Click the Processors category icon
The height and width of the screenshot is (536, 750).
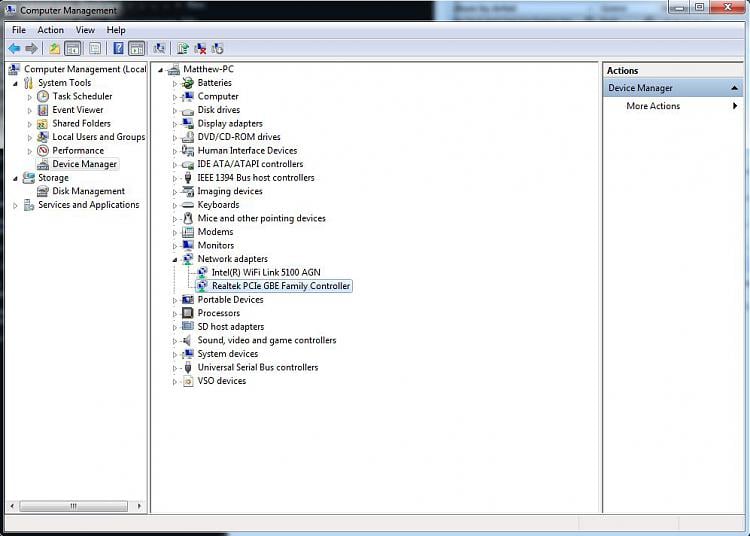pos(188,313)
